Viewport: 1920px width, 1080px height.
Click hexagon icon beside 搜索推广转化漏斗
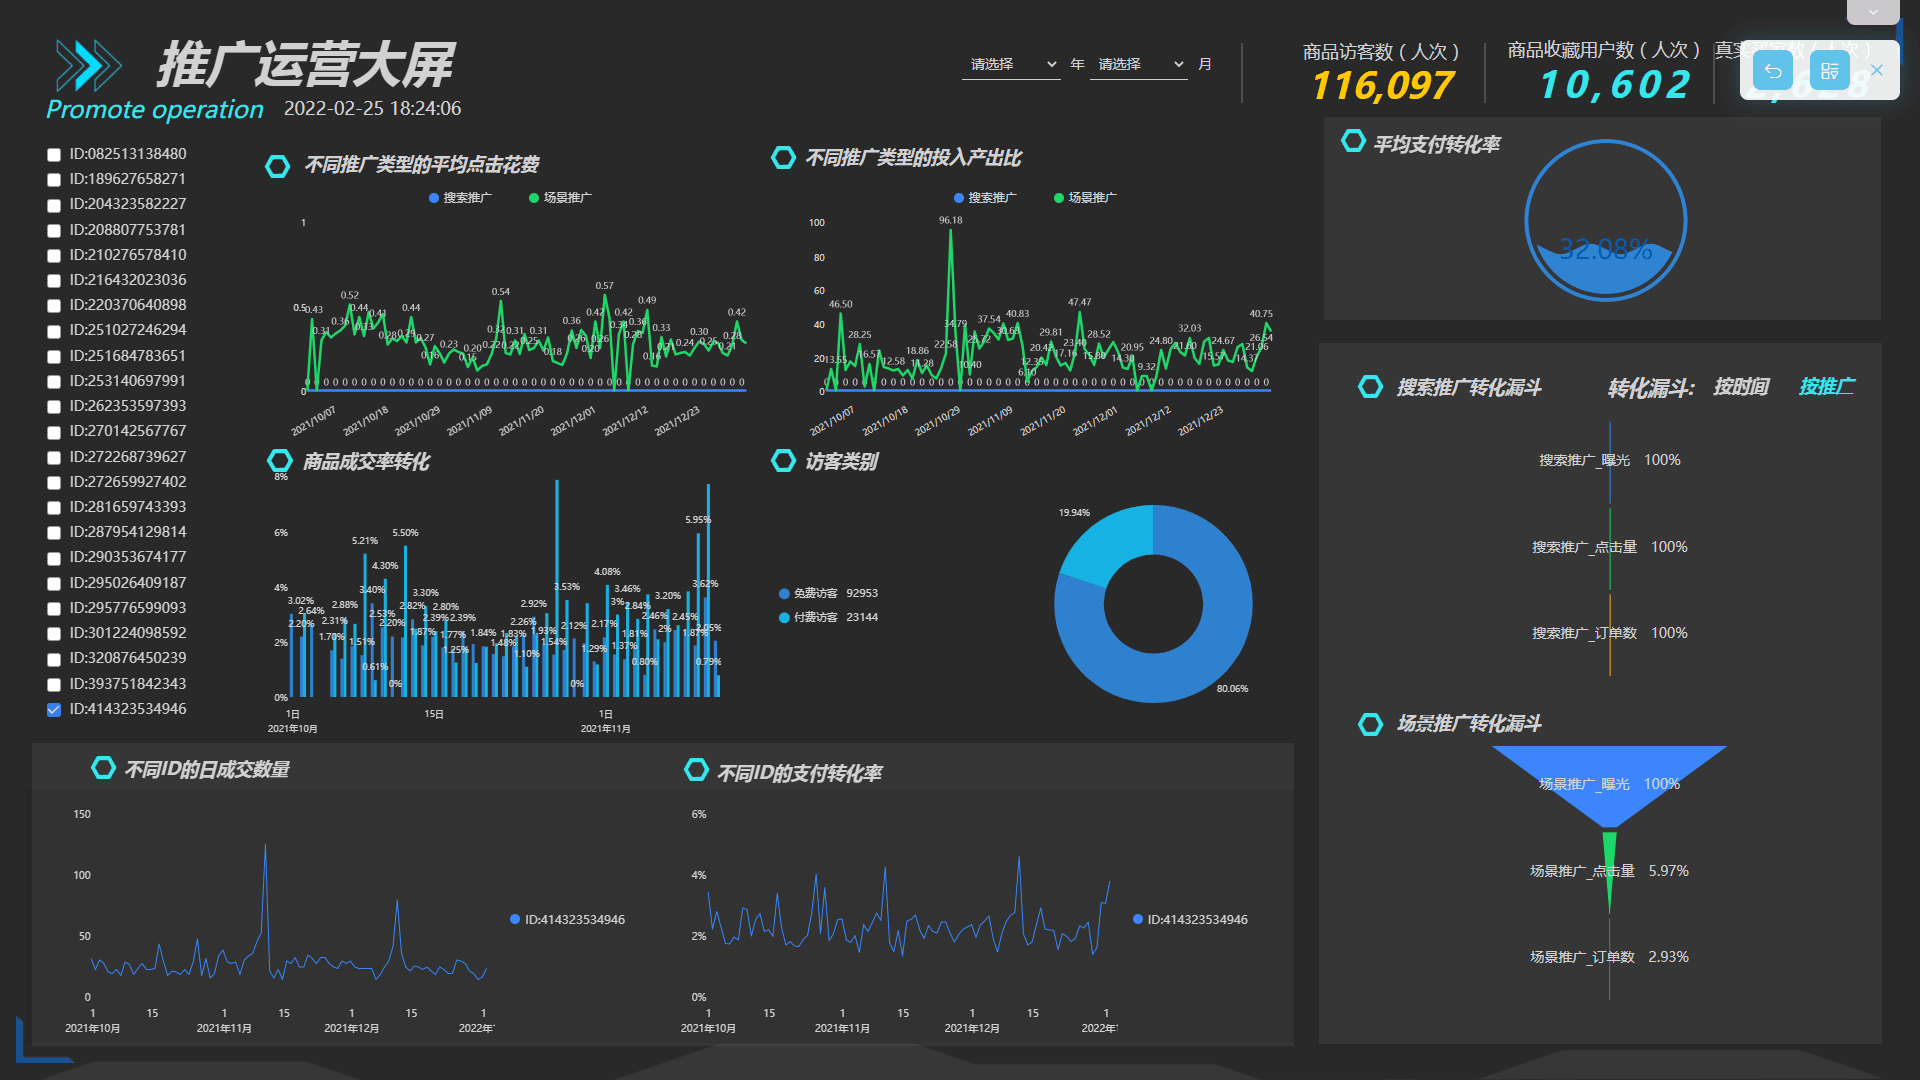coord(1370,387)
